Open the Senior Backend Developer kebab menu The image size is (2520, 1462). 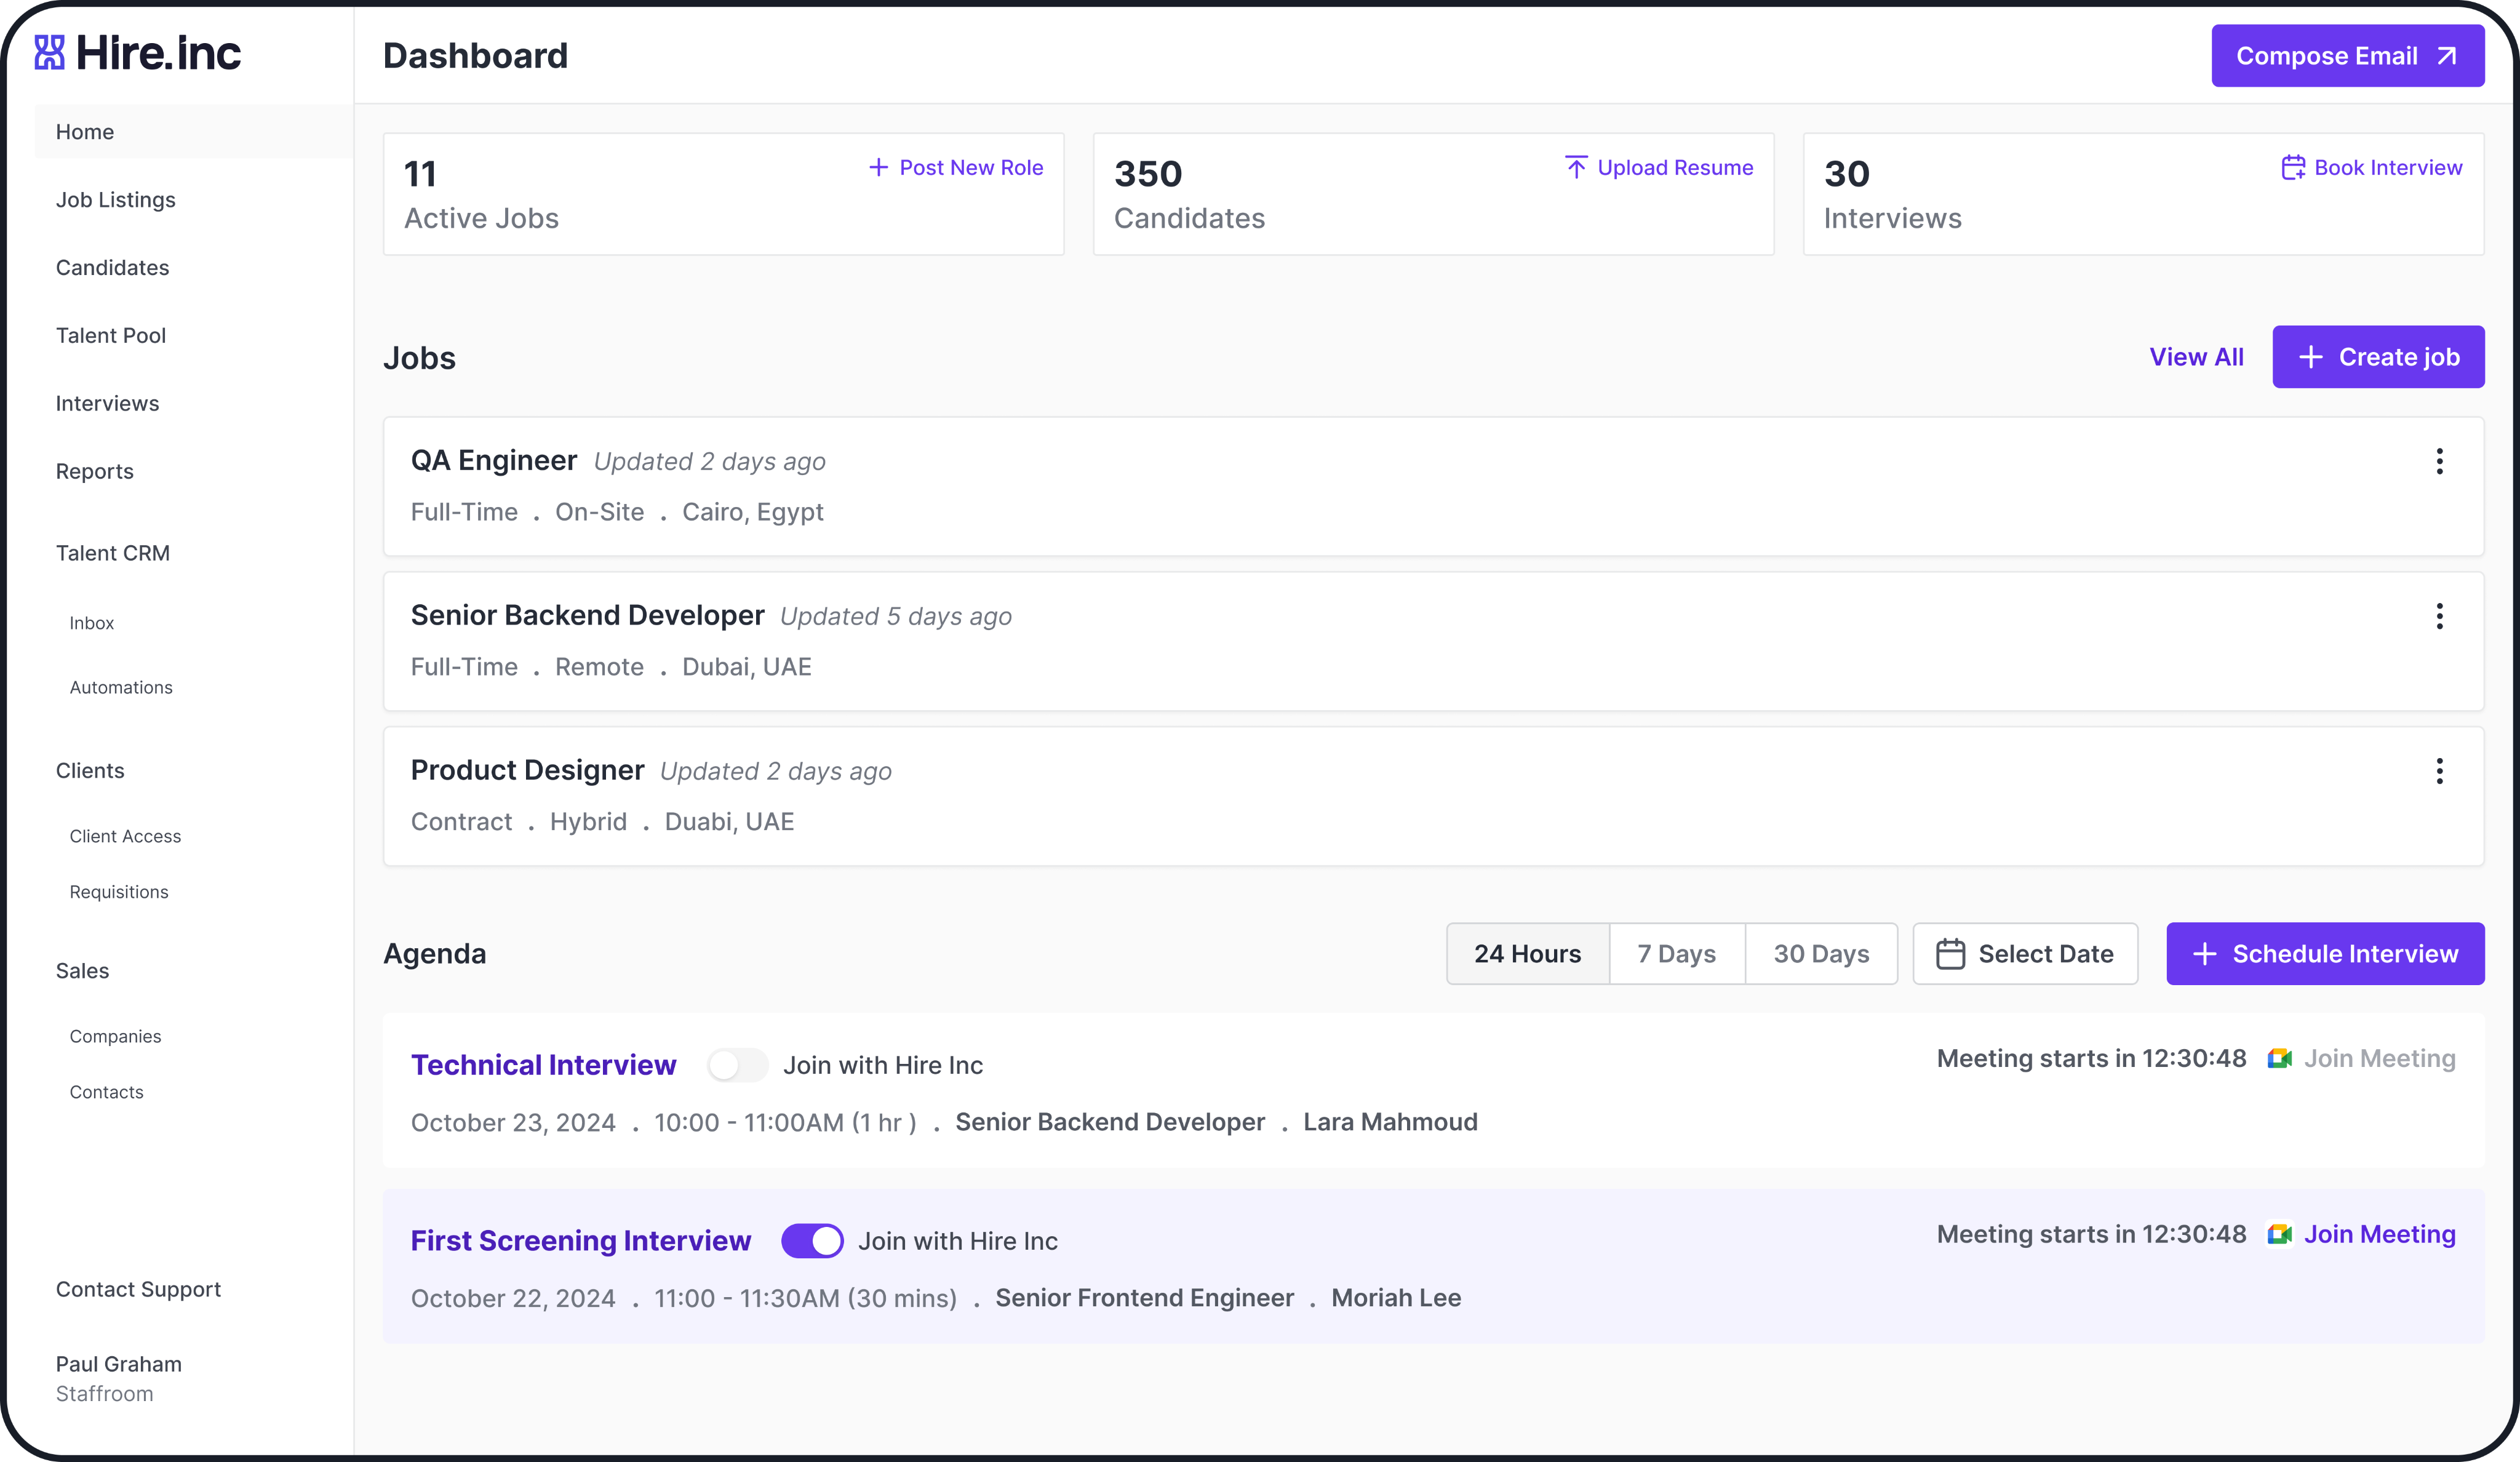click(2439, 616)
